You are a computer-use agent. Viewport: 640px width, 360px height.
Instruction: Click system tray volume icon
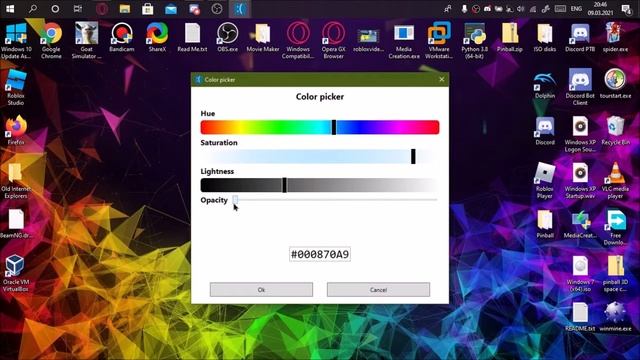(521, 9)
